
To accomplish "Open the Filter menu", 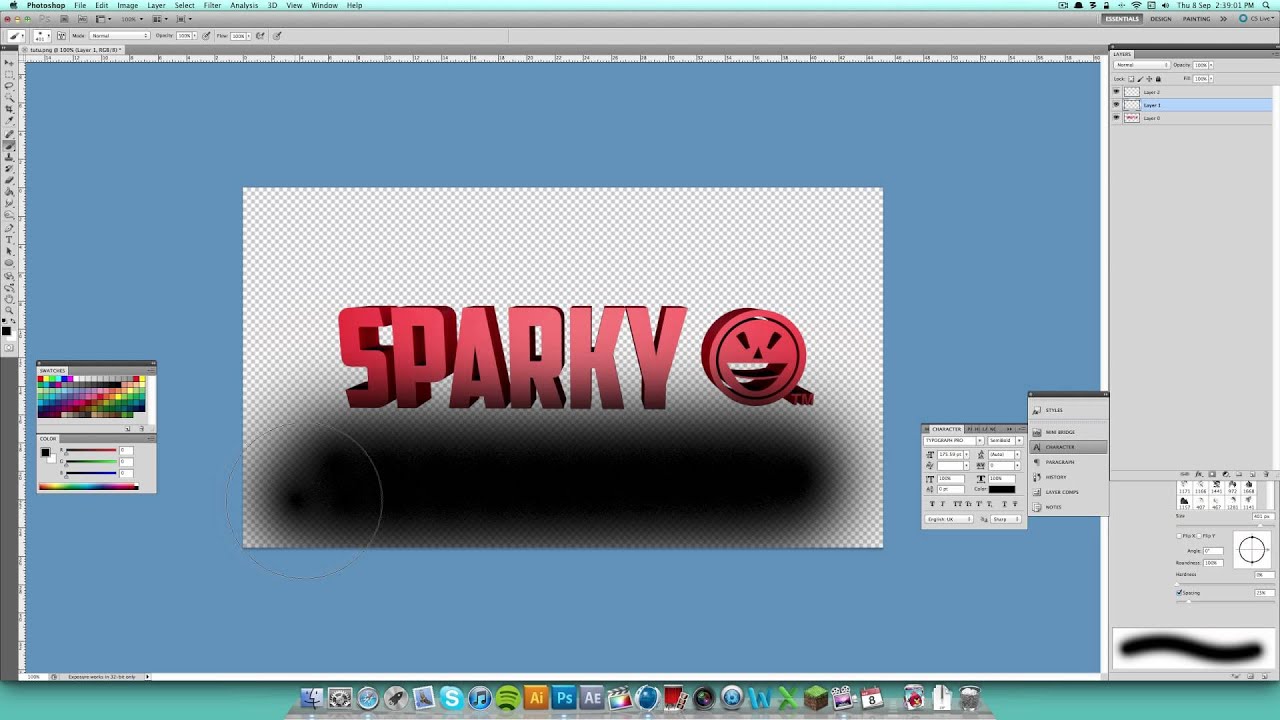I will coord(212,5).
